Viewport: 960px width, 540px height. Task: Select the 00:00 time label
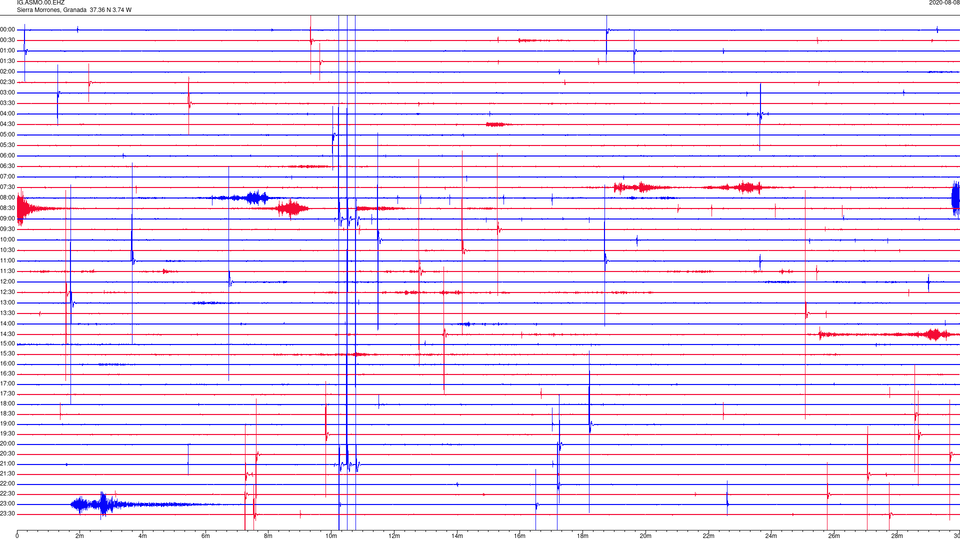click(7, 29)
